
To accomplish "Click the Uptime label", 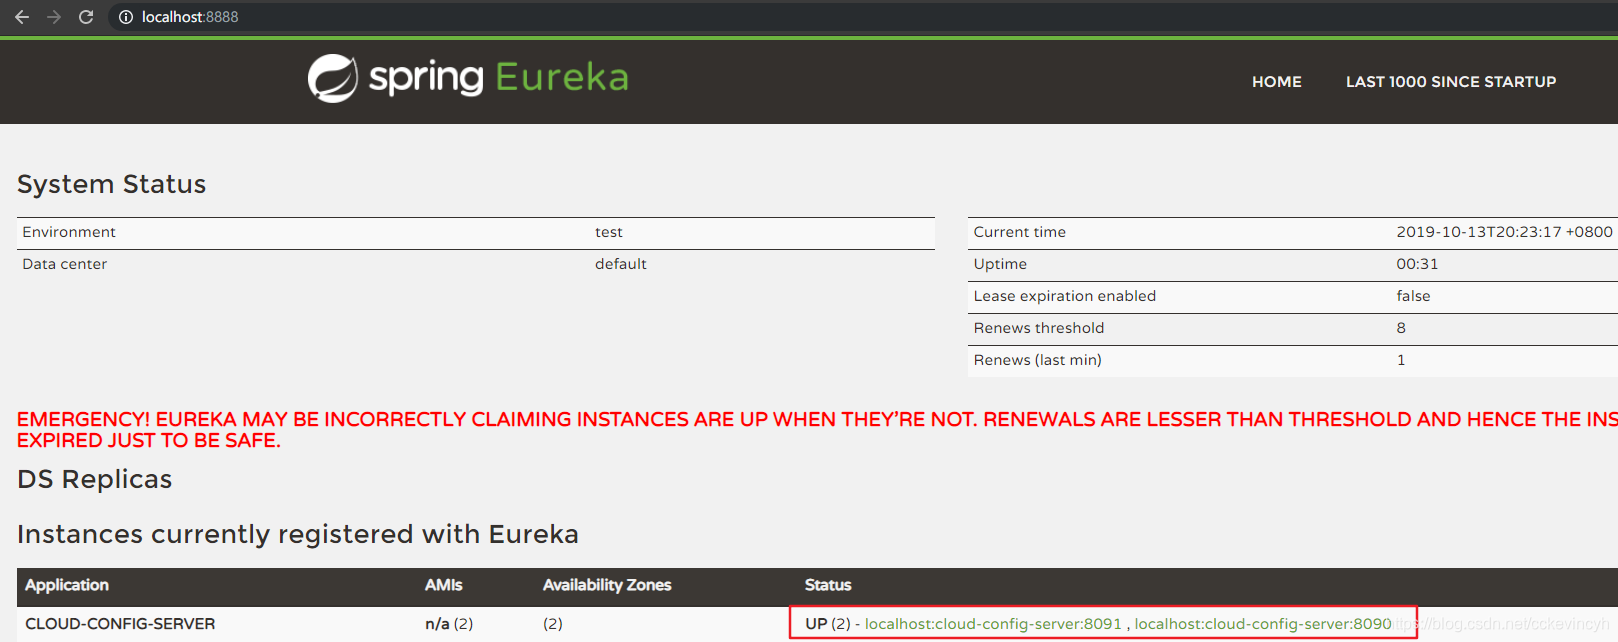I will (1000, 264).
